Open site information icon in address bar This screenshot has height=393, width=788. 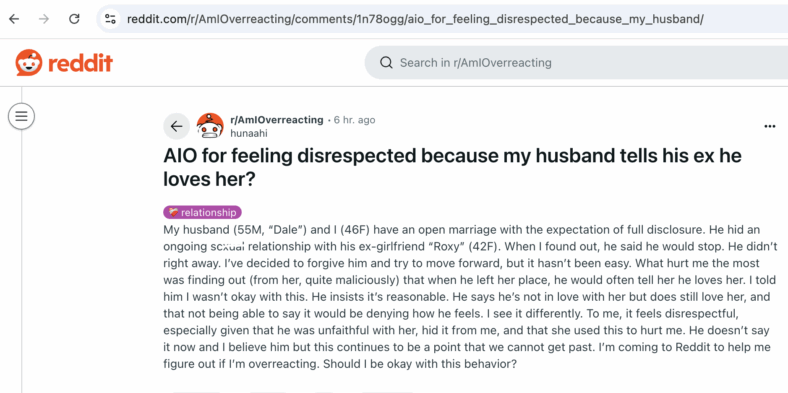(x=110, y=19)
